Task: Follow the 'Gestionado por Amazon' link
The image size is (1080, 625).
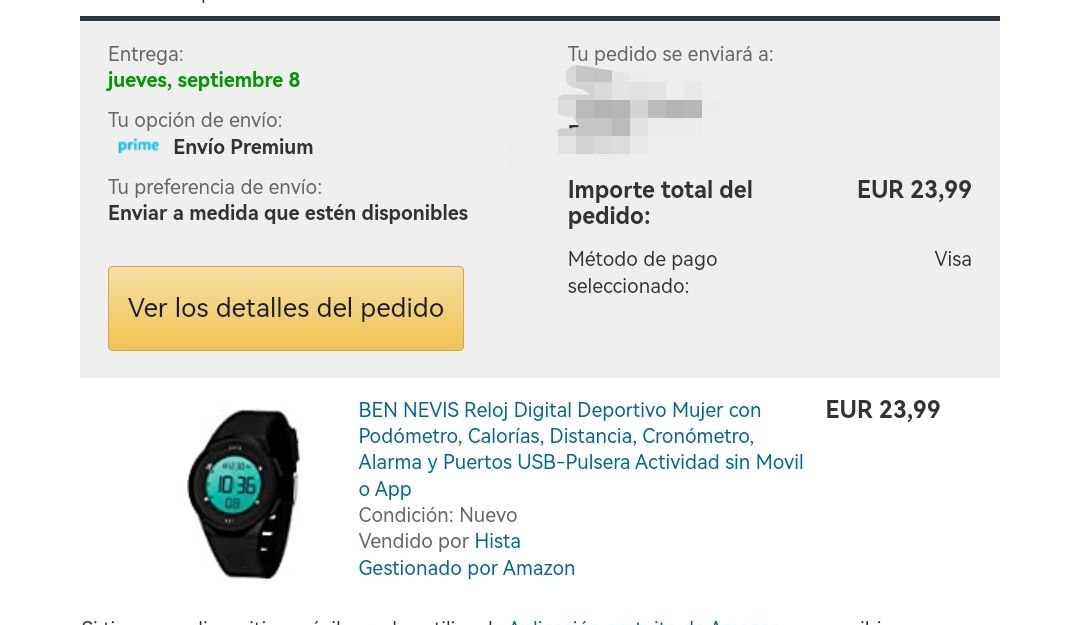Action: [466, 568]
